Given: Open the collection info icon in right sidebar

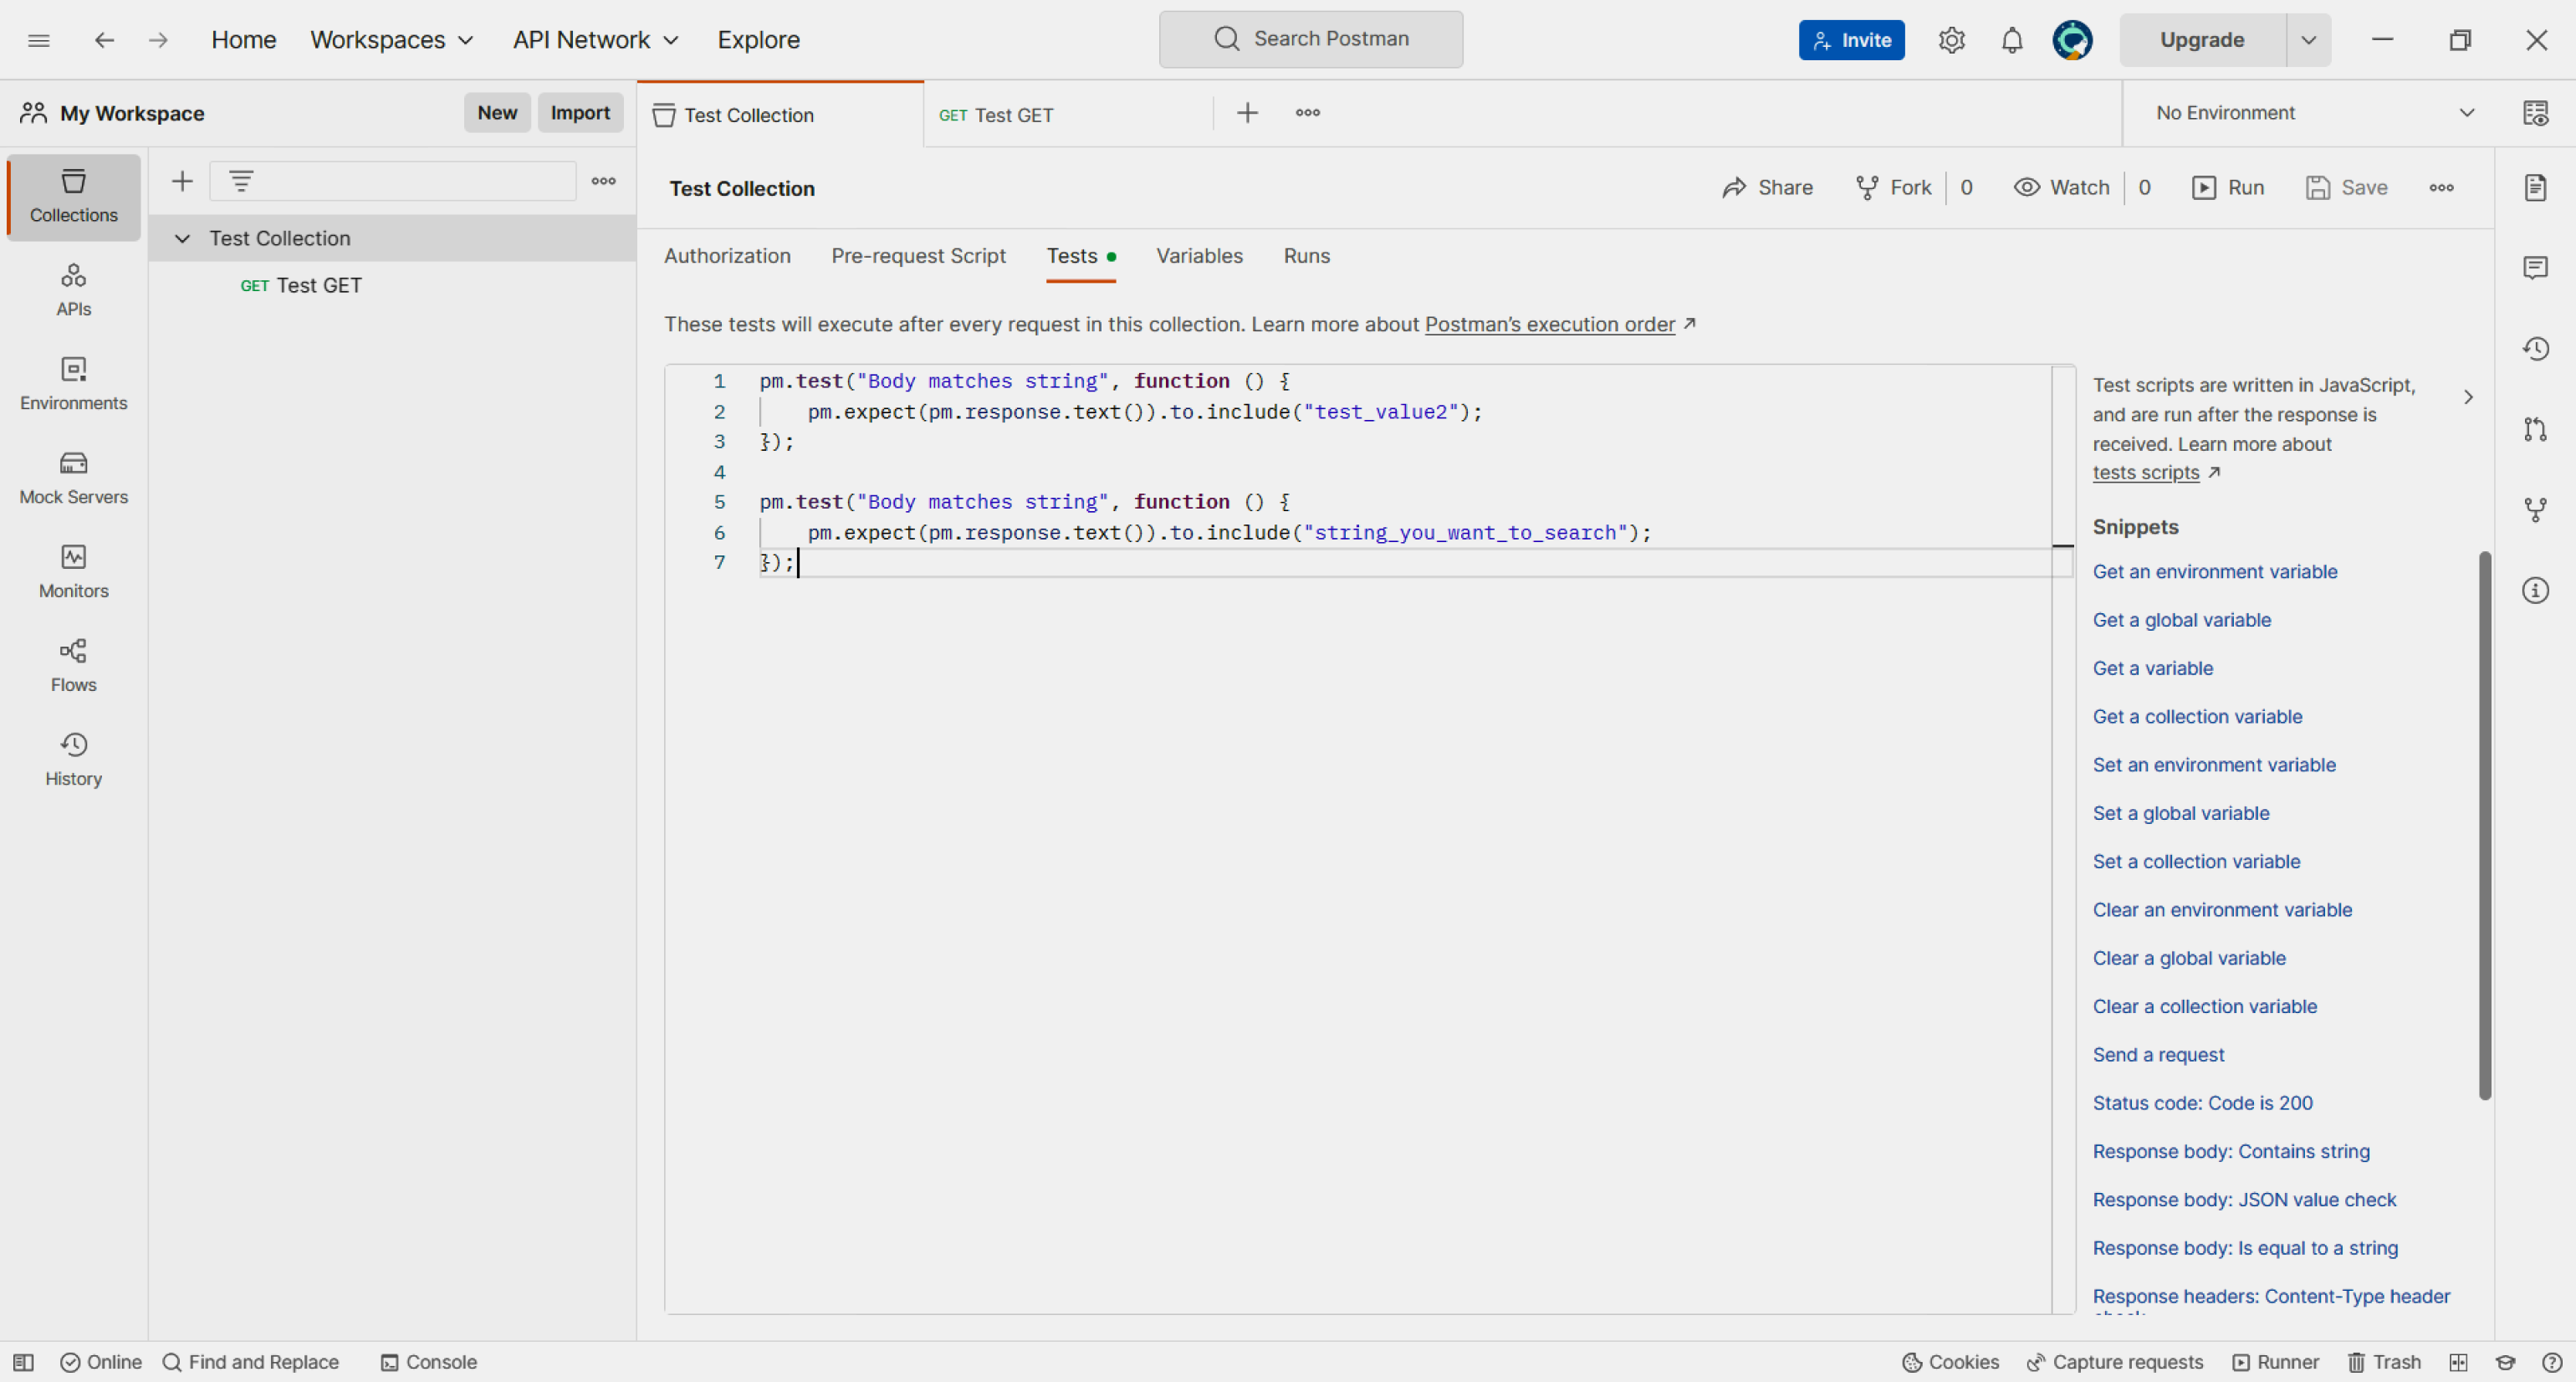Looking at the screenshot, I should (2534, 590).
